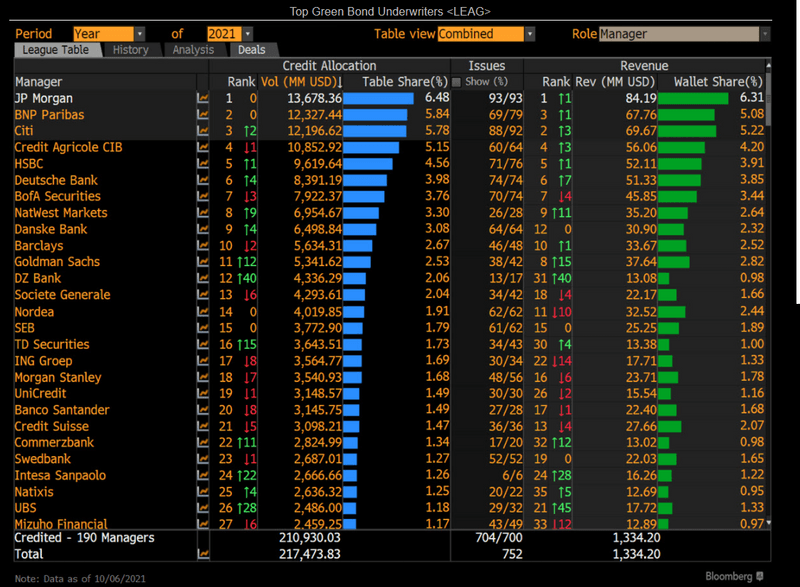Image resolution: width=800 pixels, height=587 pixels.
Task: Click the Bloomberg logo icon at bottom
Action: click(760, 576)
